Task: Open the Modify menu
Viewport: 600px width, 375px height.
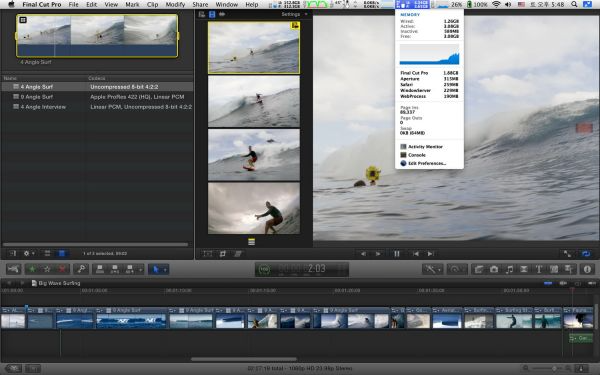Action: point(175,5)
